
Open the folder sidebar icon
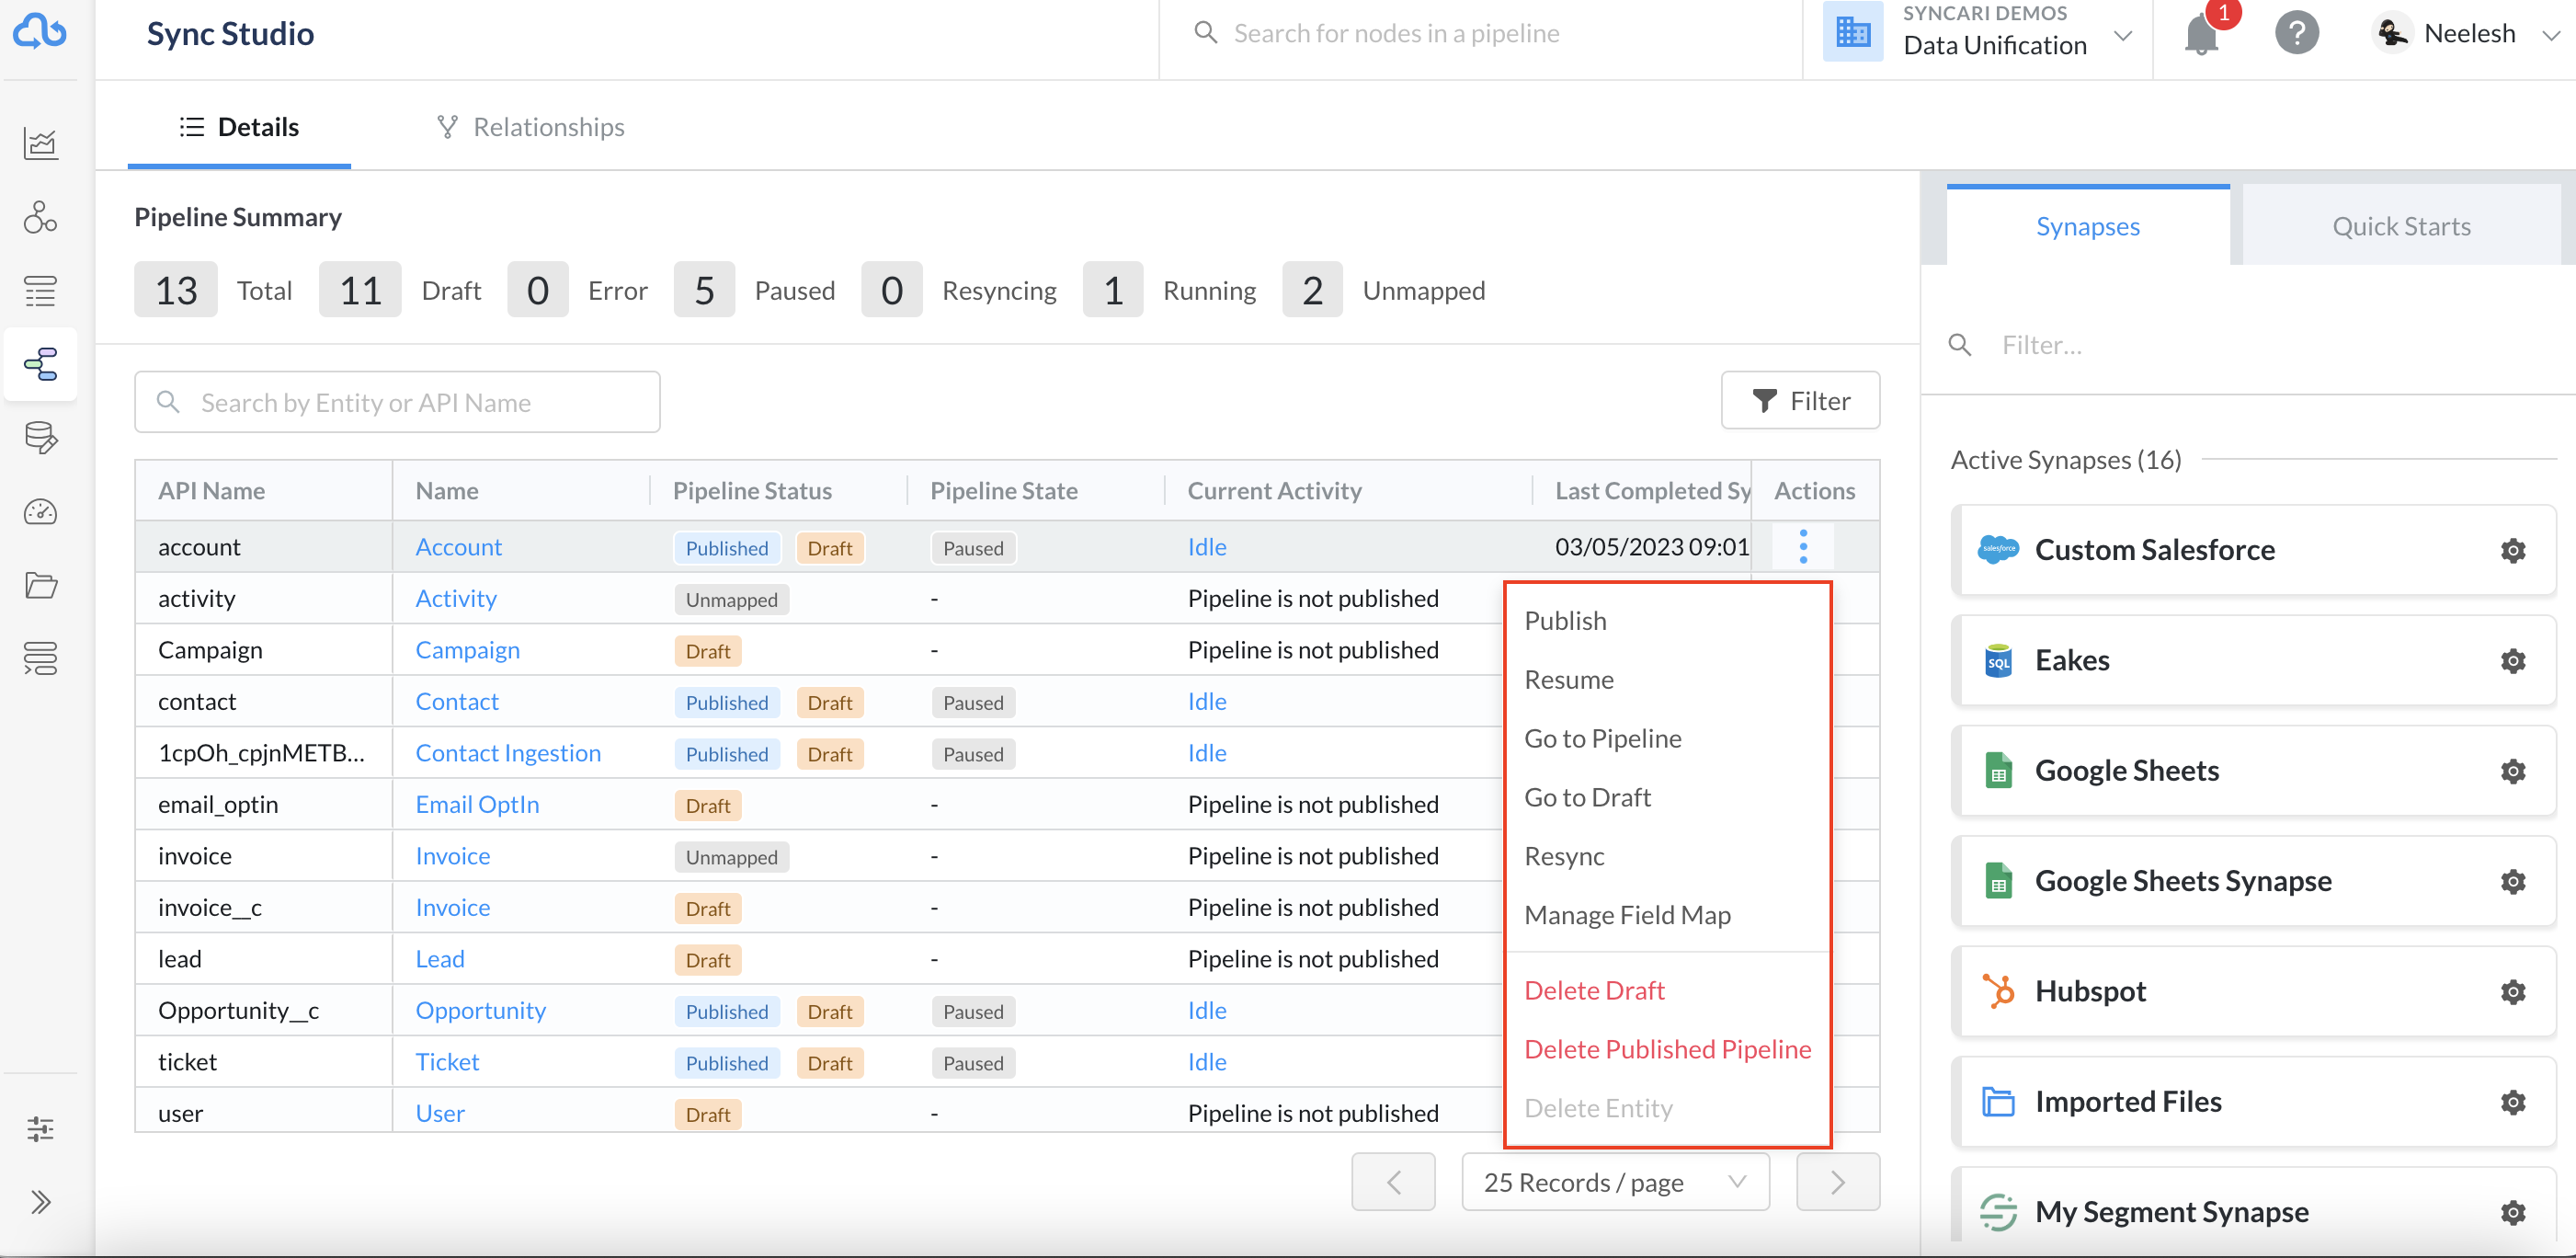(x=40, y=585)
